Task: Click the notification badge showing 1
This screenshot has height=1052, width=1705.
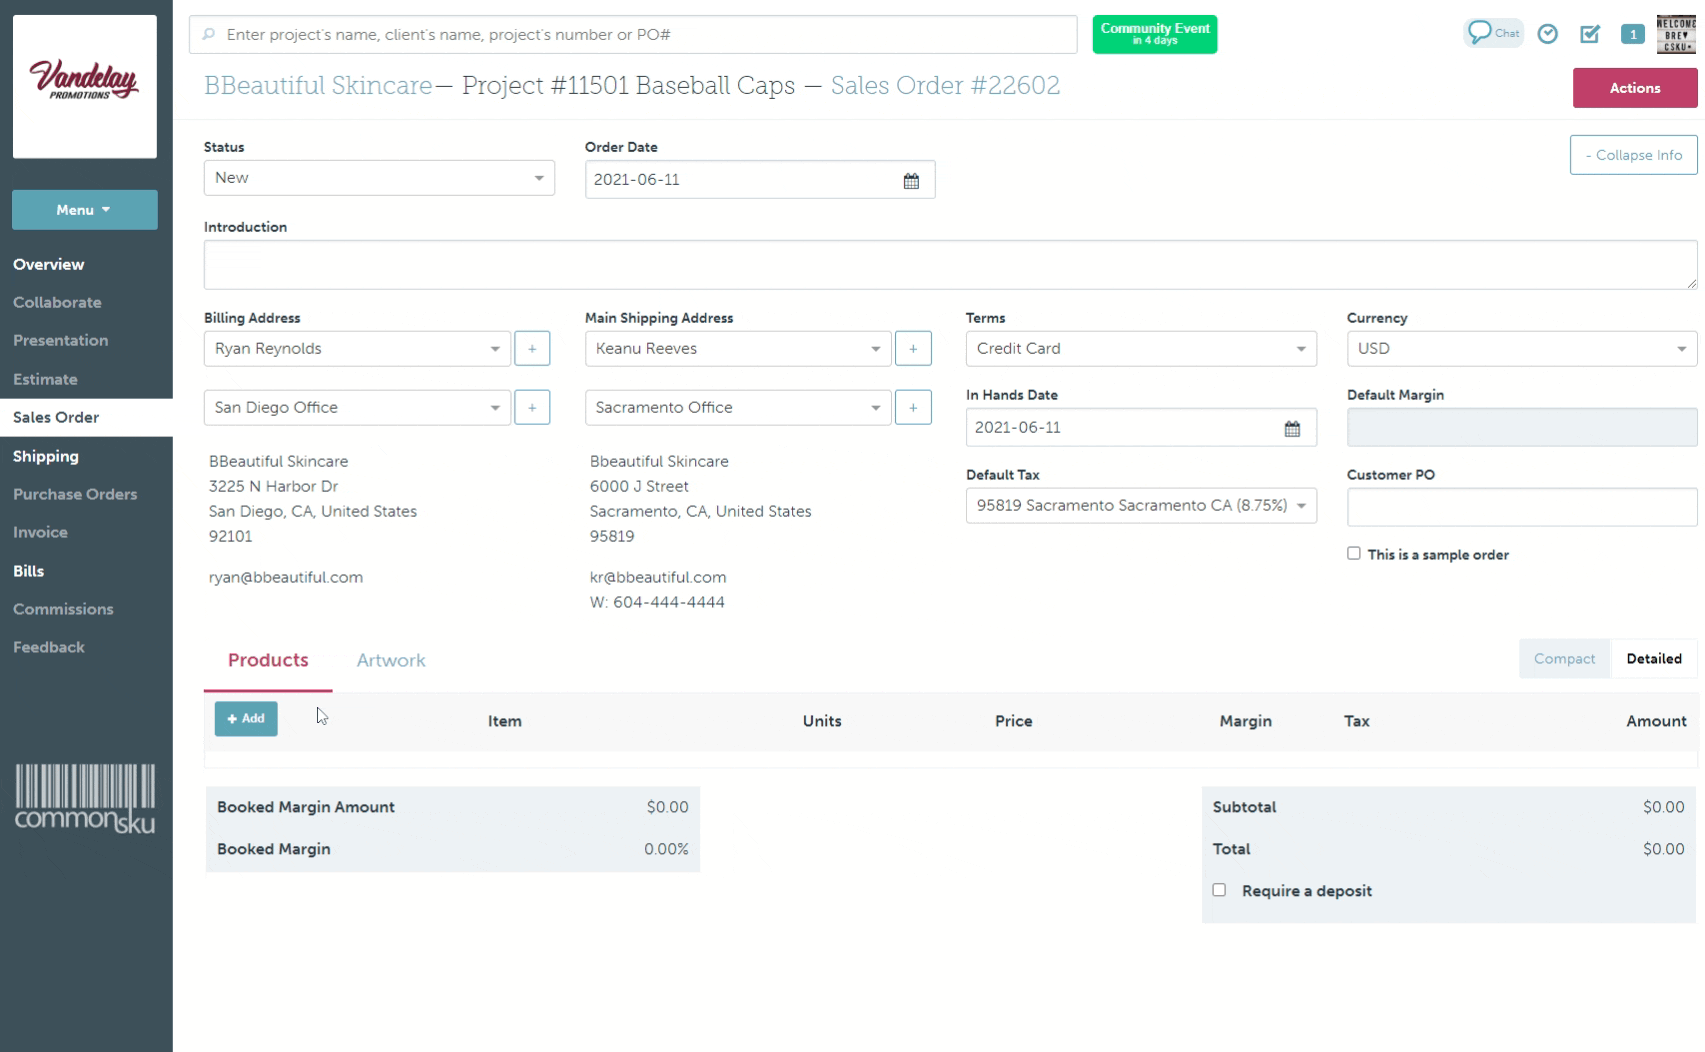Action: click(x=1632, y=34)
